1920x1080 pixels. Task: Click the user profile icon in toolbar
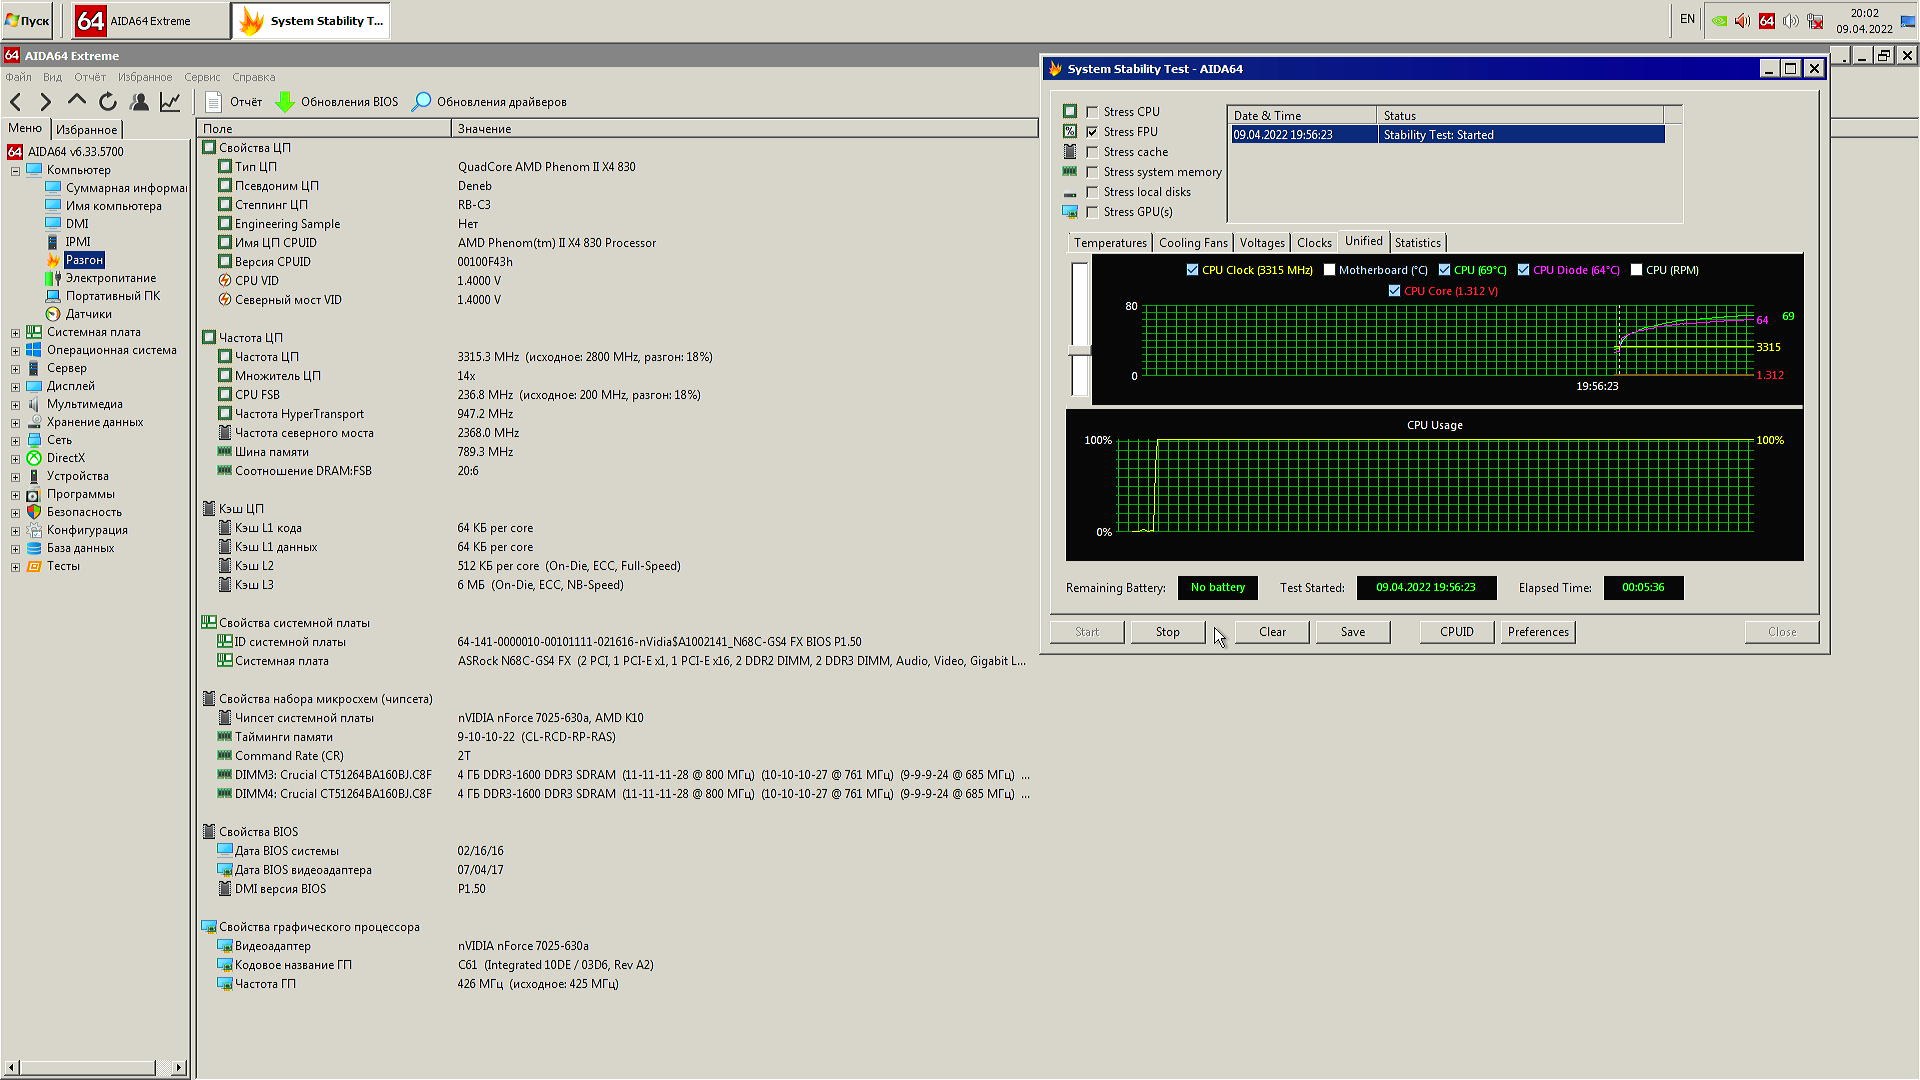coord(140,102)
